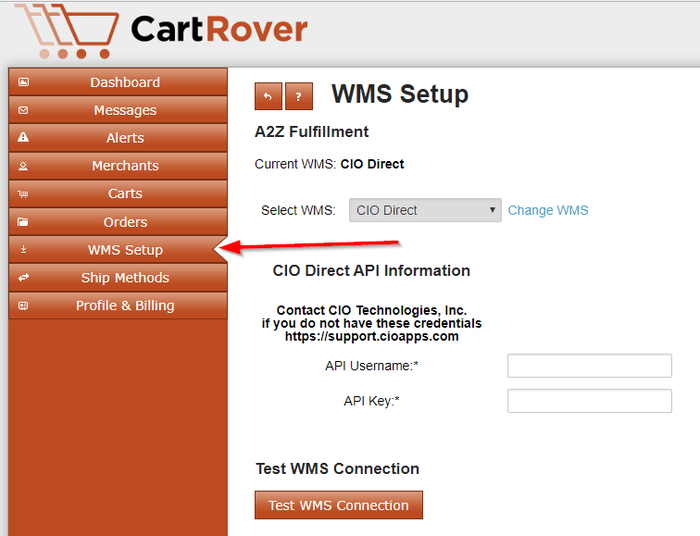The height and width of the screenshot is (536, 700).
Task: Click the Ship Methods arrows icon
Action: click(x=23, y=278)
